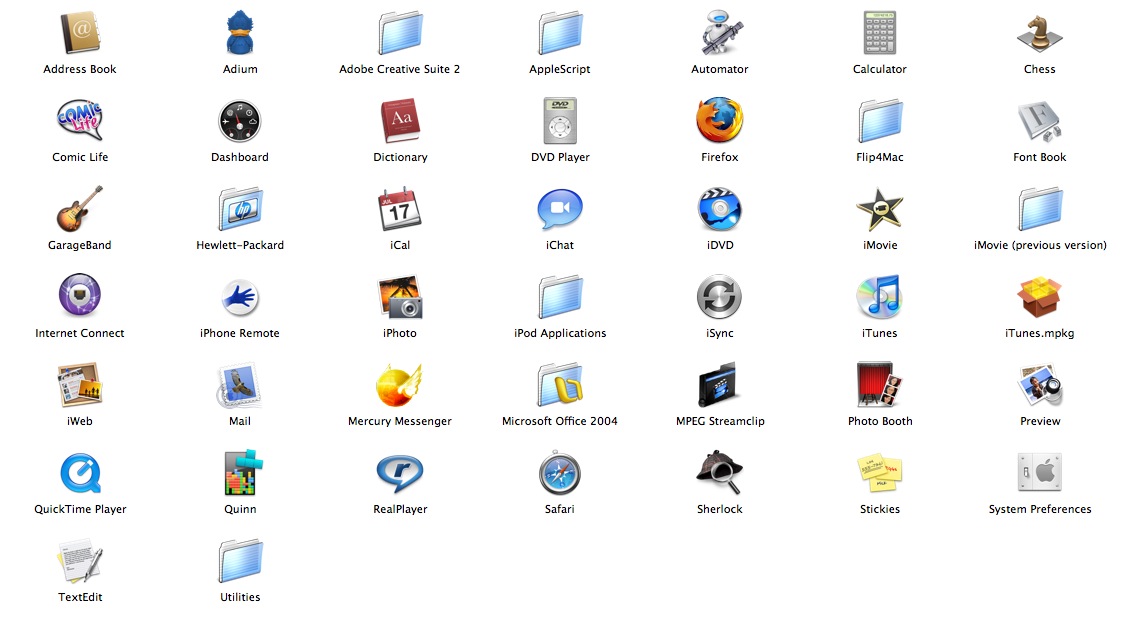
Task: Select the "Utilities" folder name label
Action: [x=241, y=597]
